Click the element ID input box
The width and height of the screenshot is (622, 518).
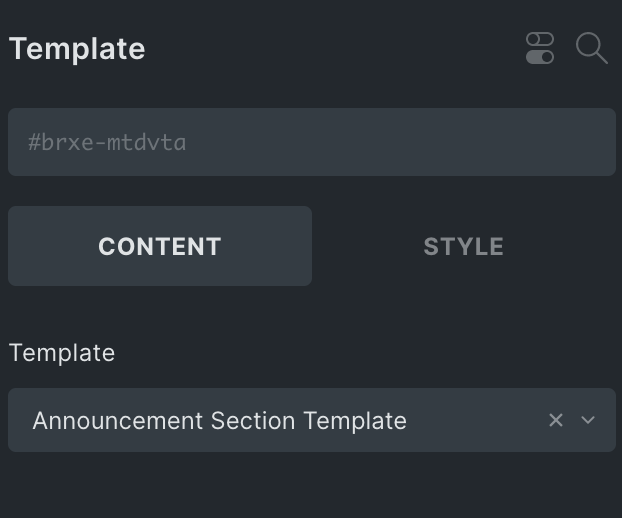(x=312, y=142)
